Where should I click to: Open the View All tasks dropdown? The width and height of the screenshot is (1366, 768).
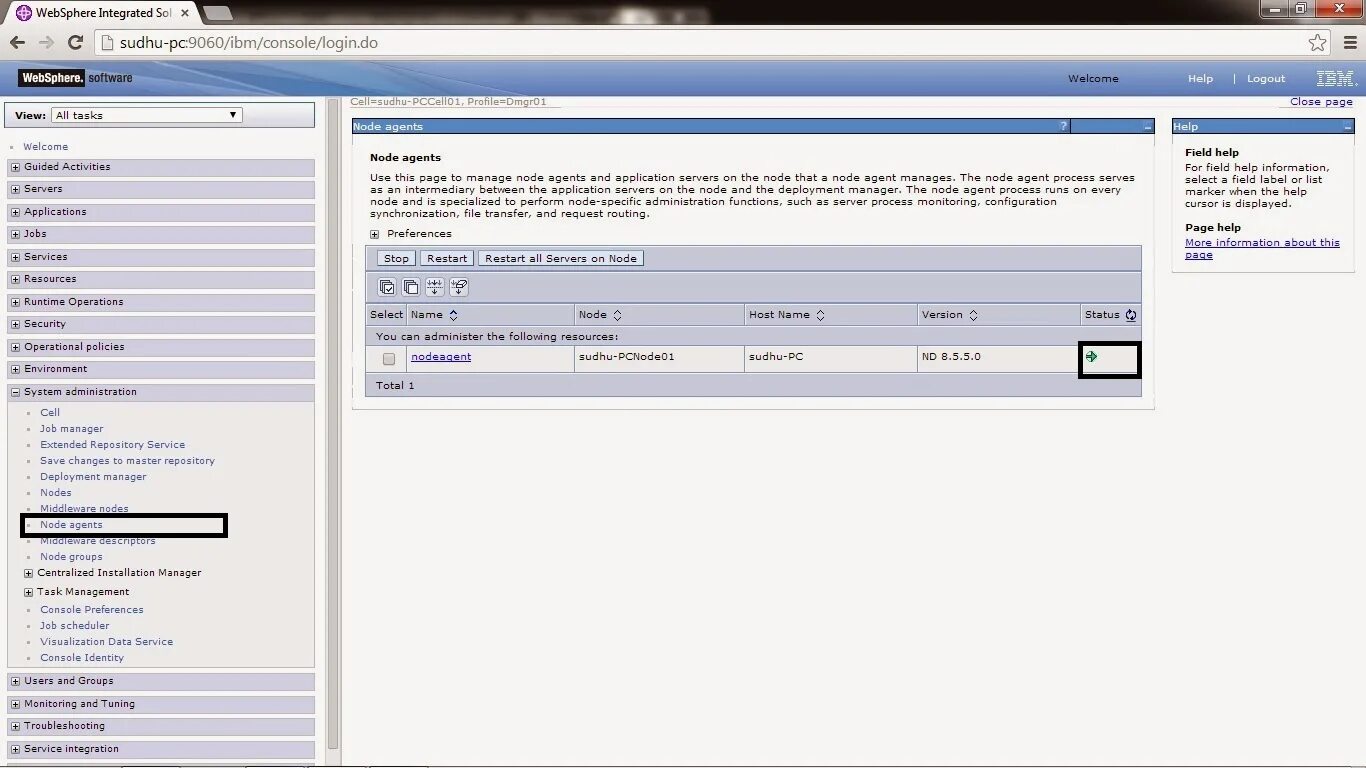(x=146, y=115)
